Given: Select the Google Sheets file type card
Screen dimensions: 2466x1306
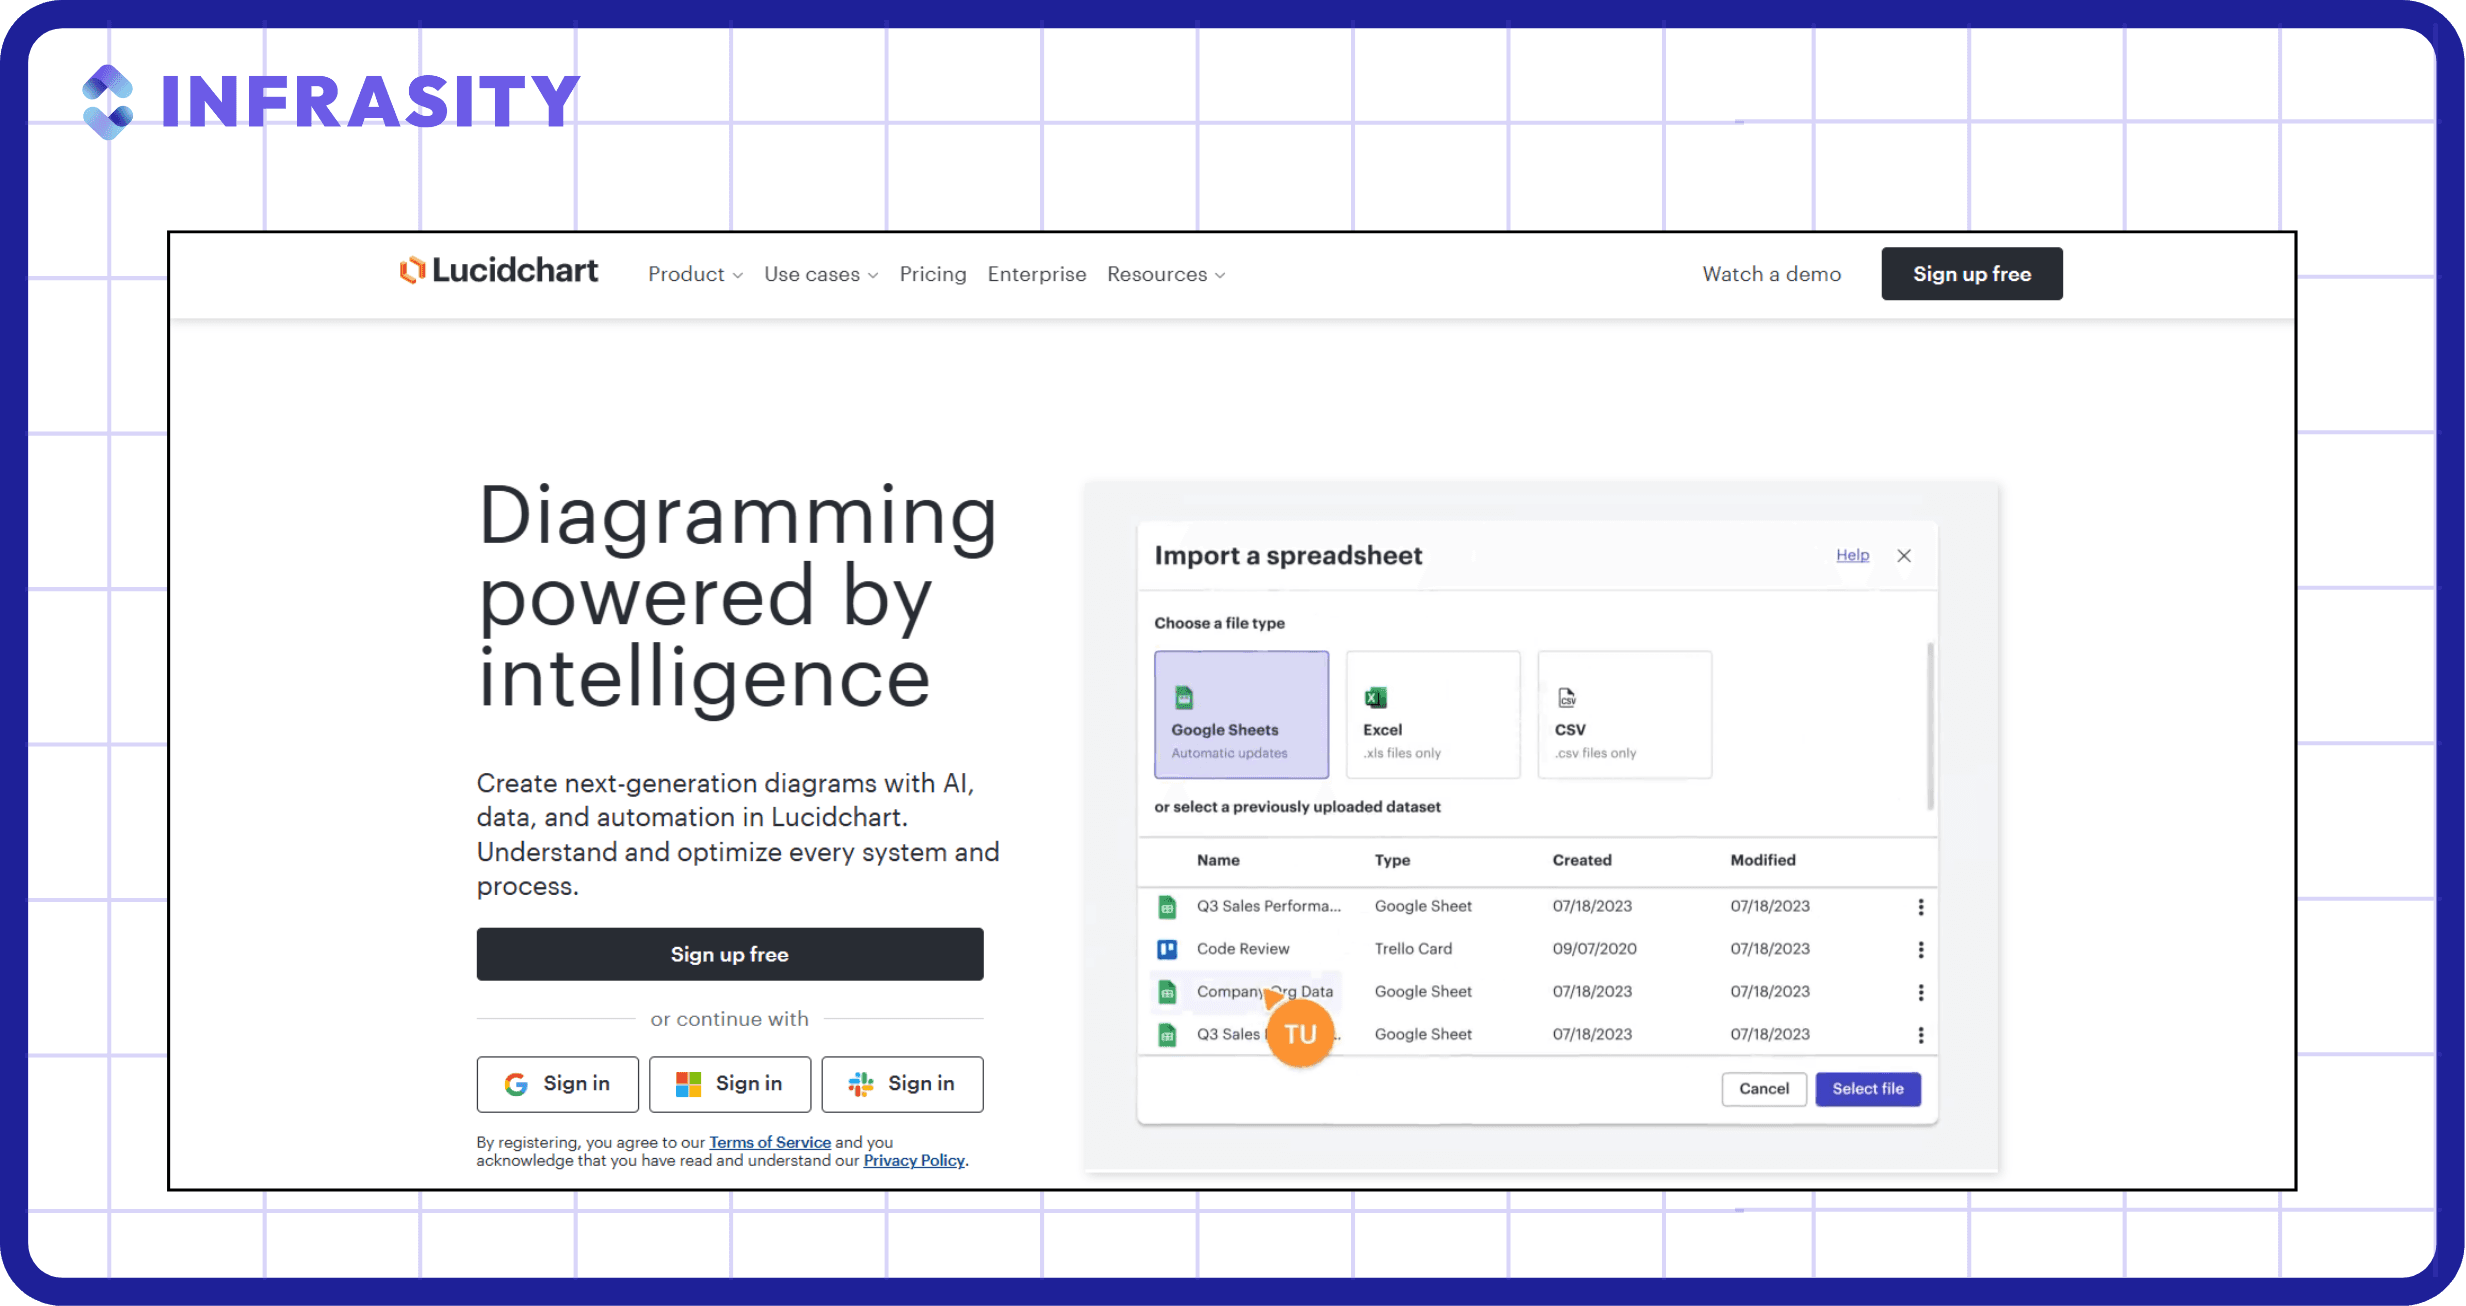Looking at the screenshot, I should coord(1241,715).
